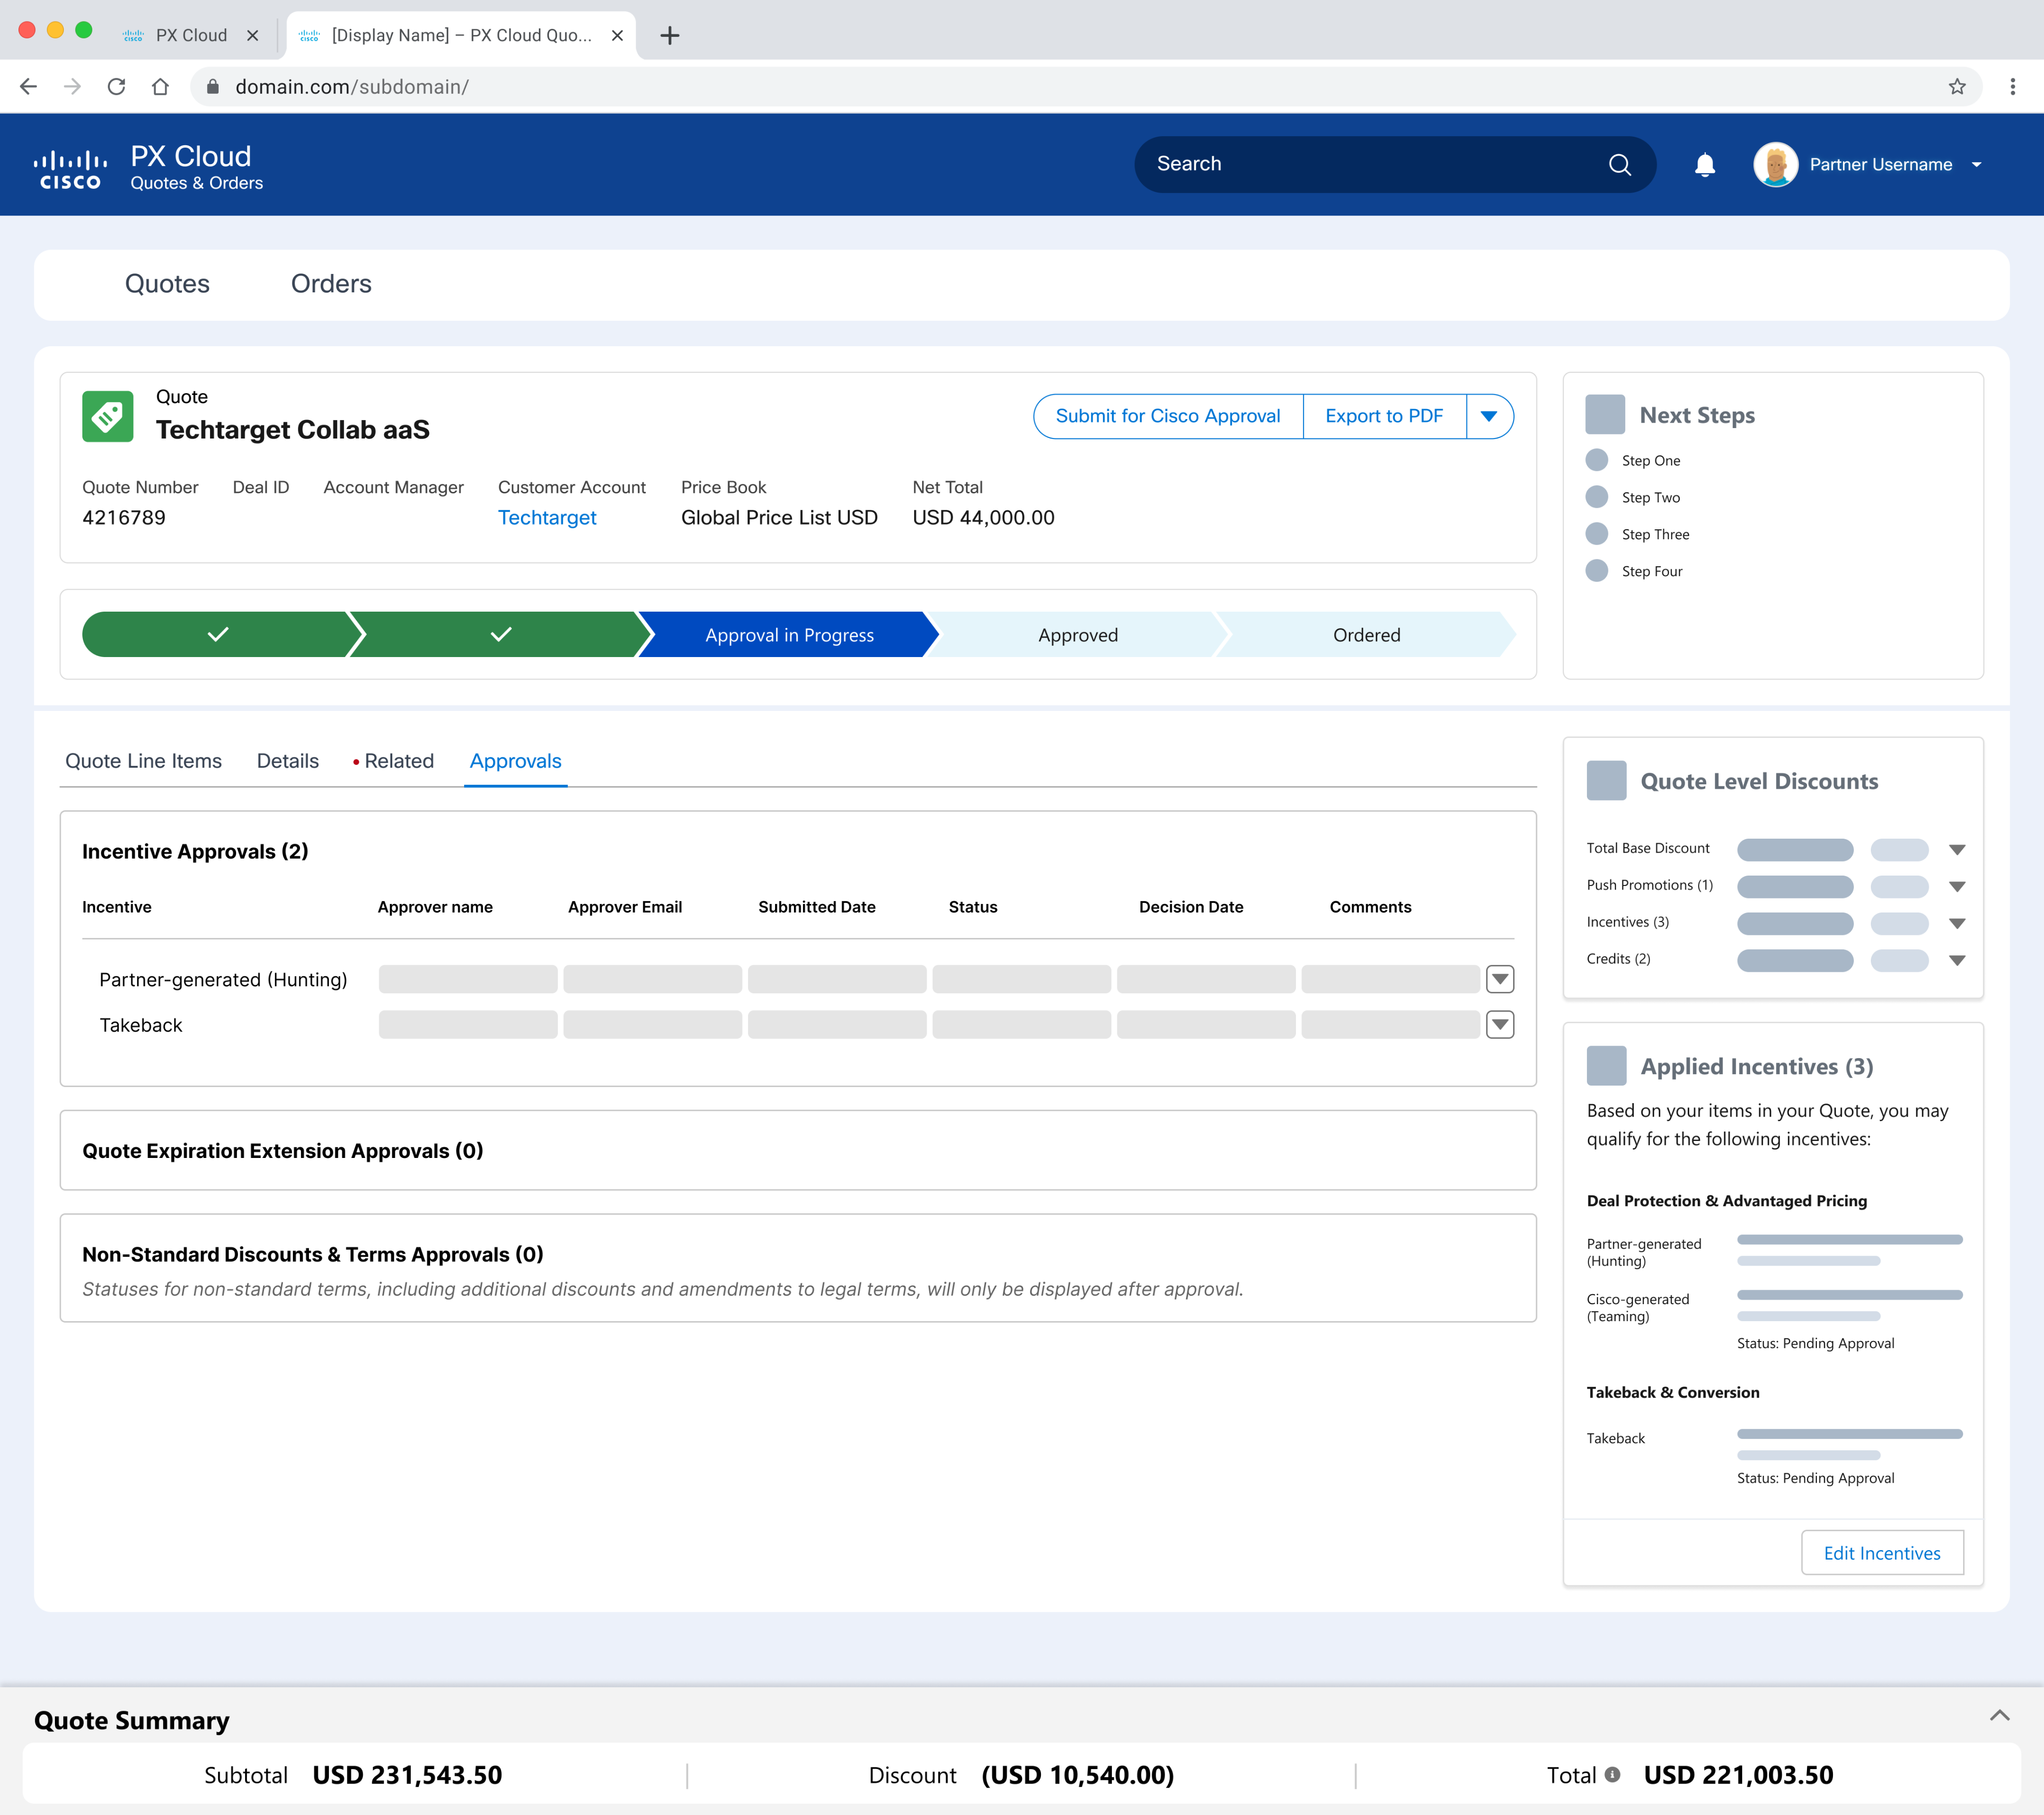Select the Step Three radio circle
The image size is (2044, 1815).
coord(1597,534)
